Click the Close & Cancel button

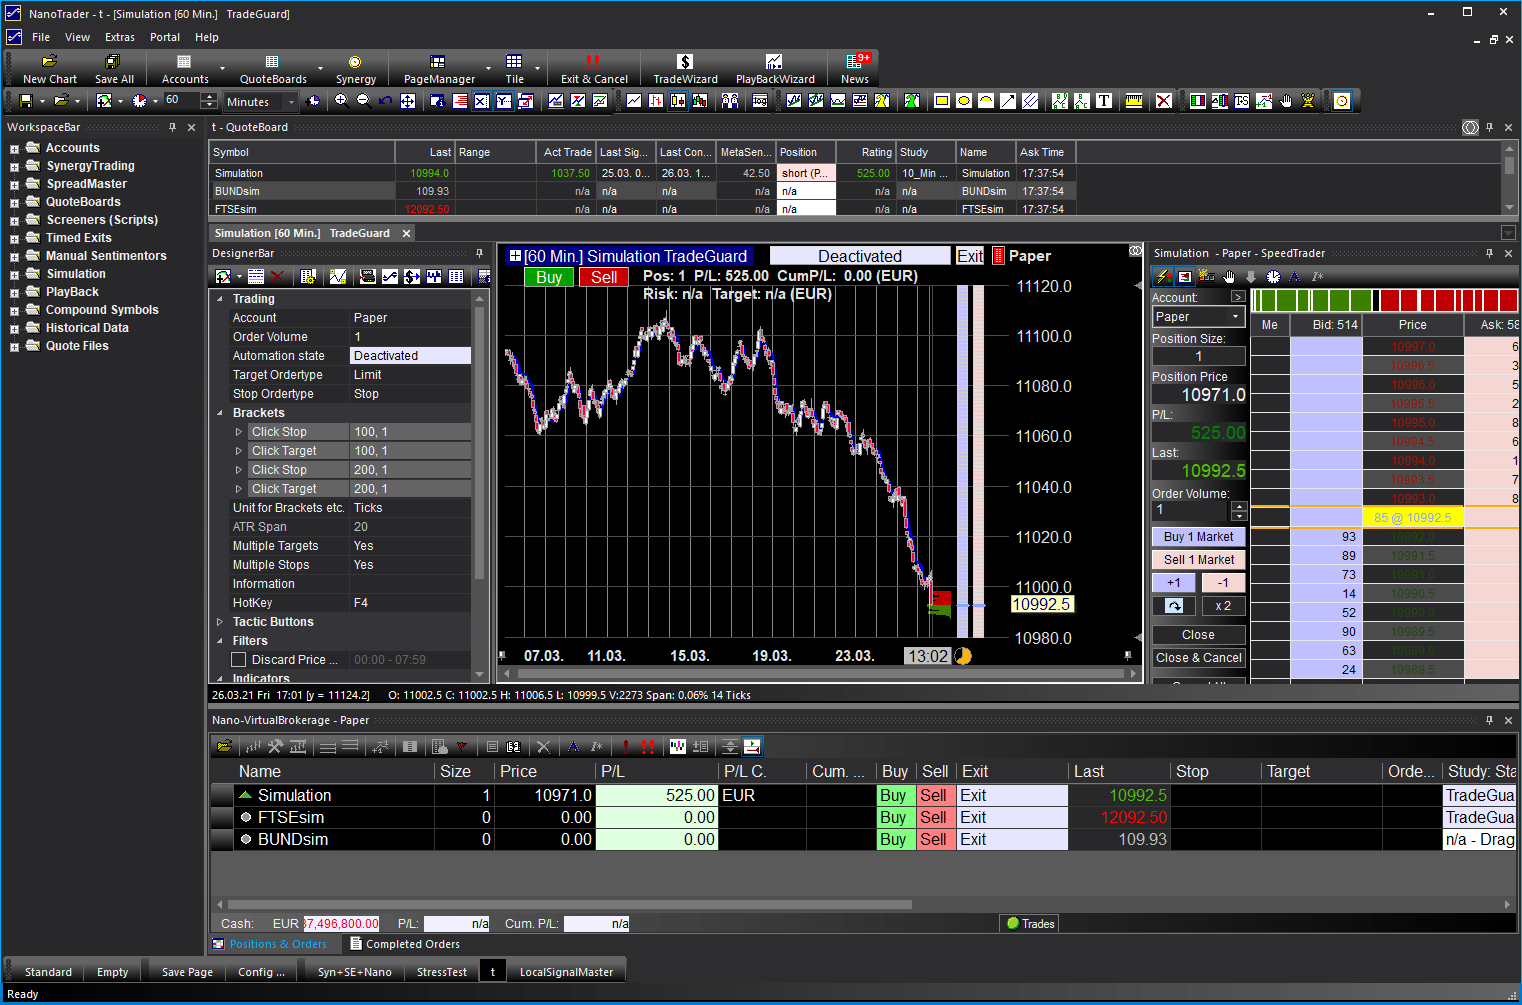coord(1198,658)
